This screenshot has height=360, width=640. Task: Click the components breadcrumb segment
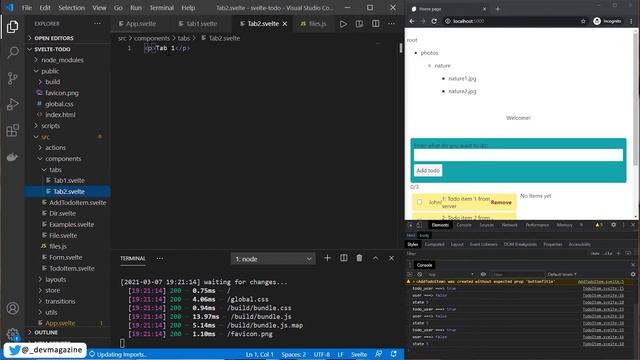pos(152,38)
